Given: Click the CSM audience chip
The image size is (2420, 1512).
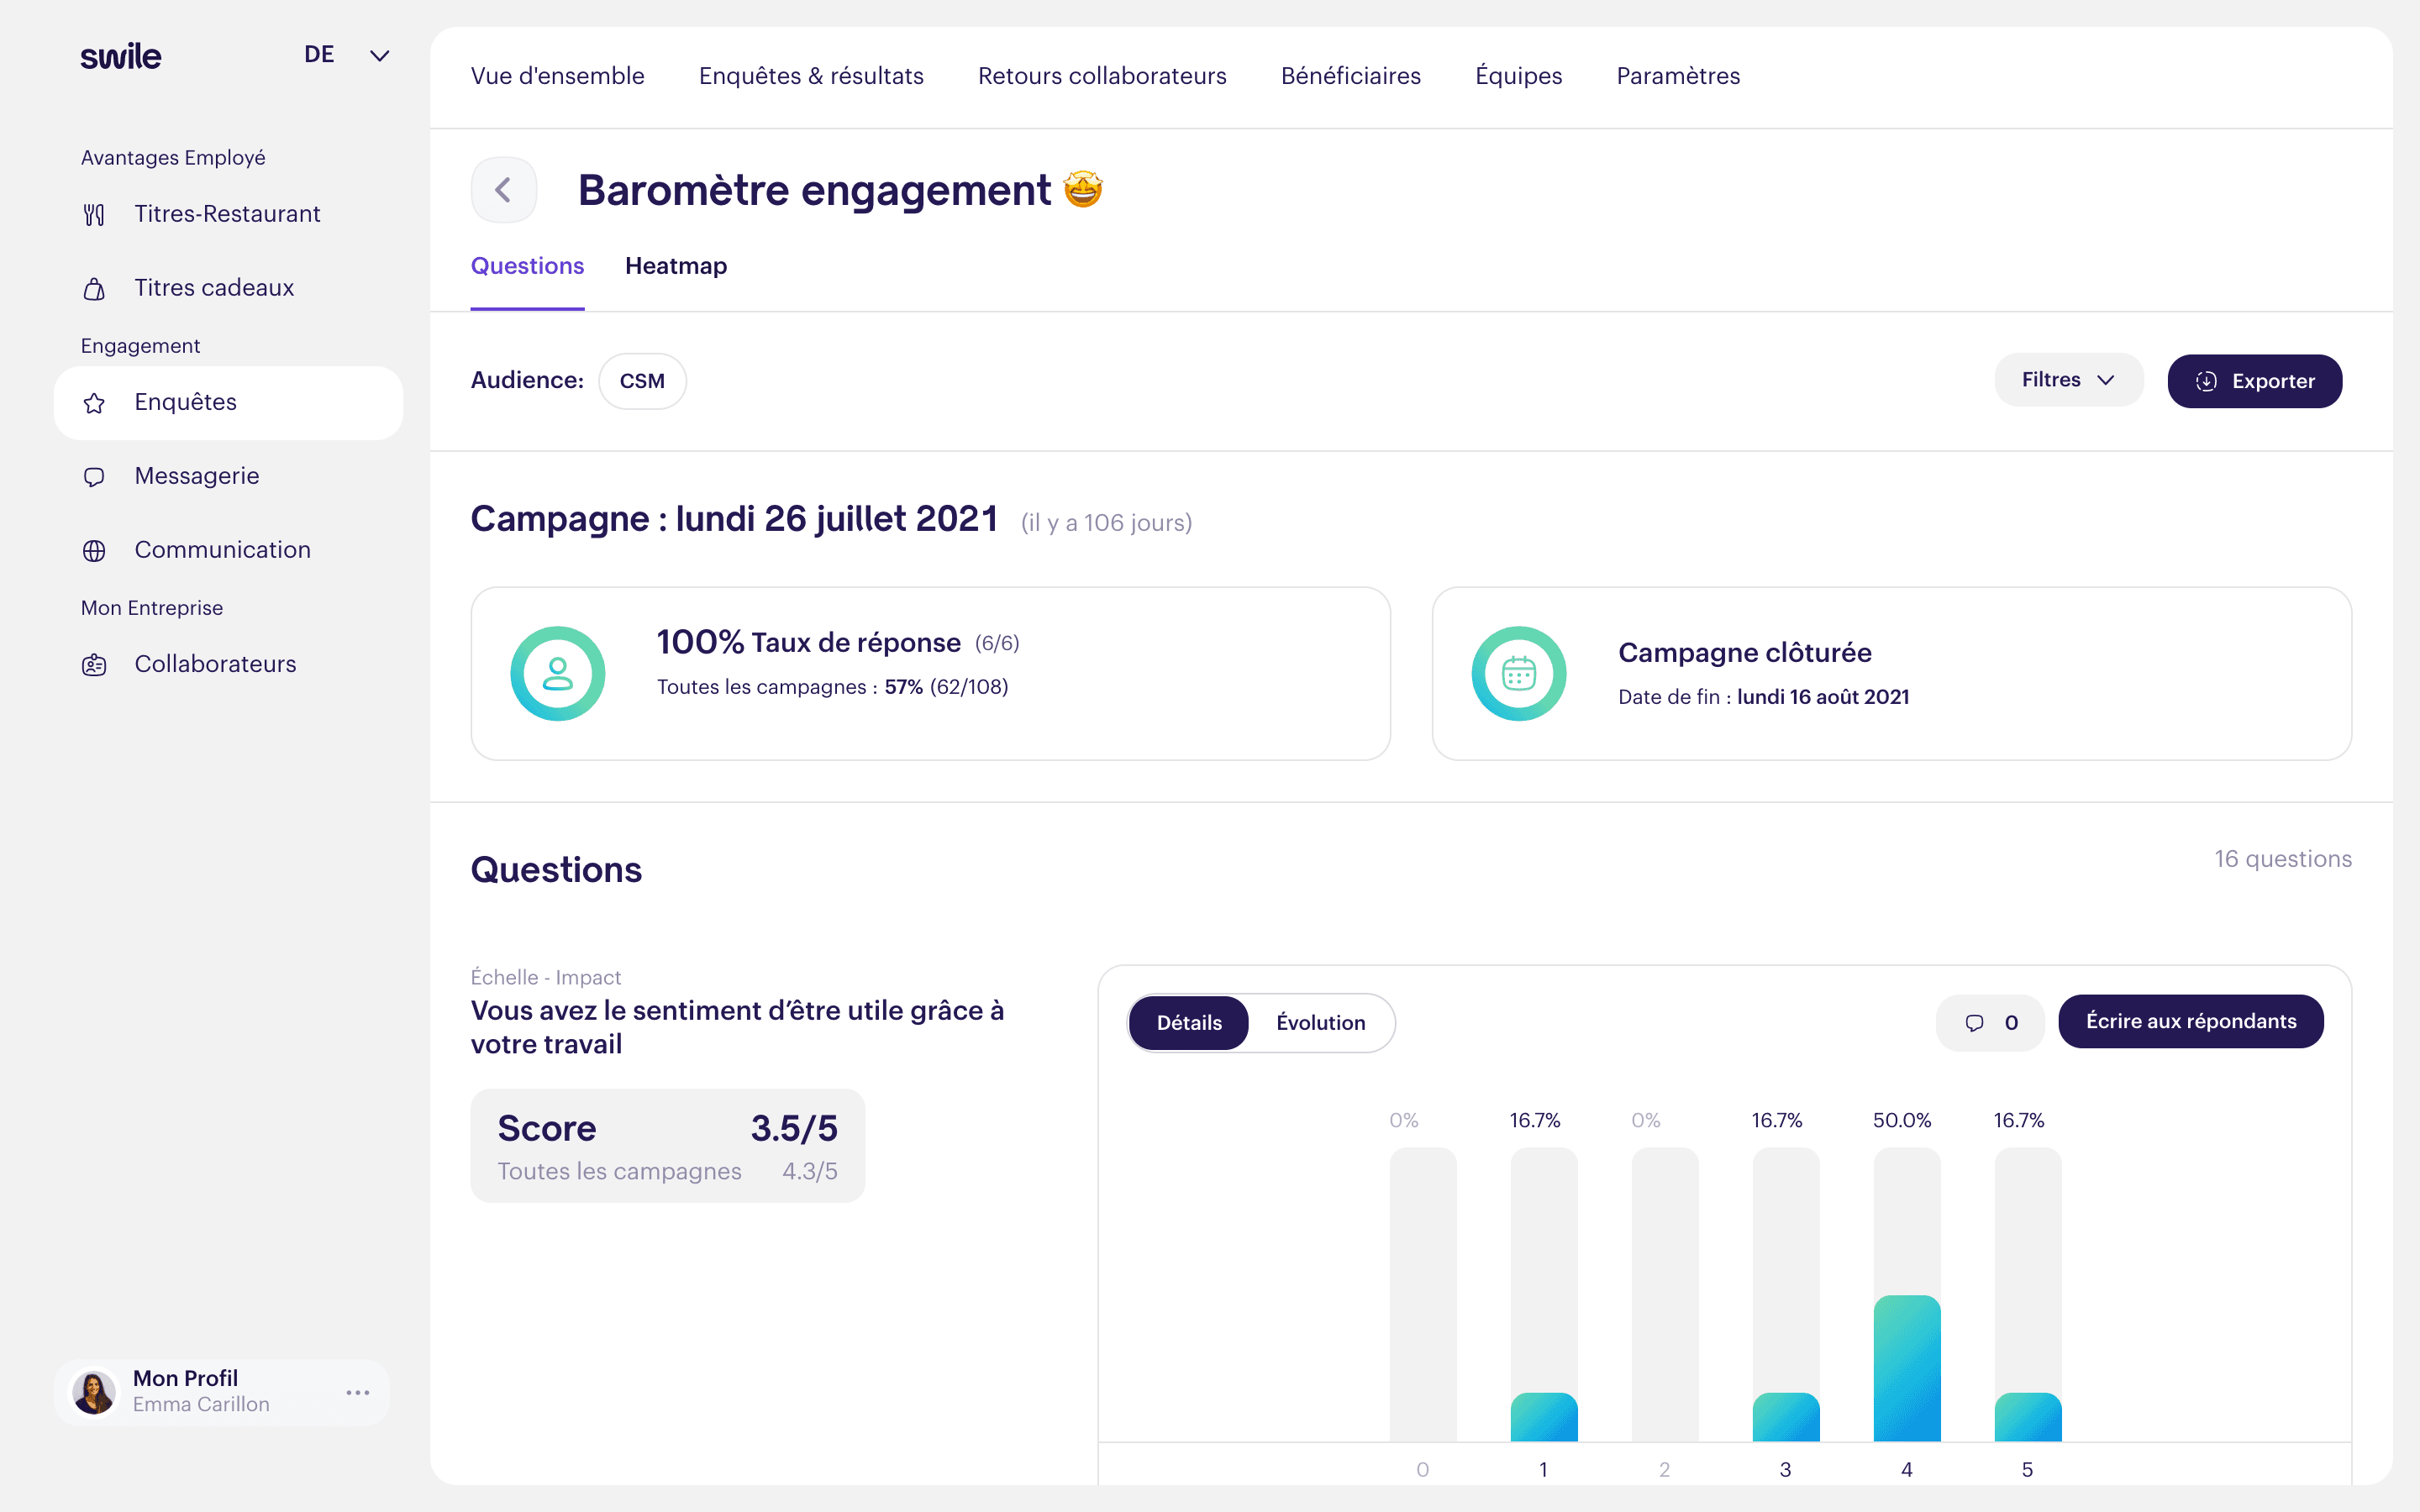Looking at the screenshot, I should pyautogui.click(x=642, y=381).
